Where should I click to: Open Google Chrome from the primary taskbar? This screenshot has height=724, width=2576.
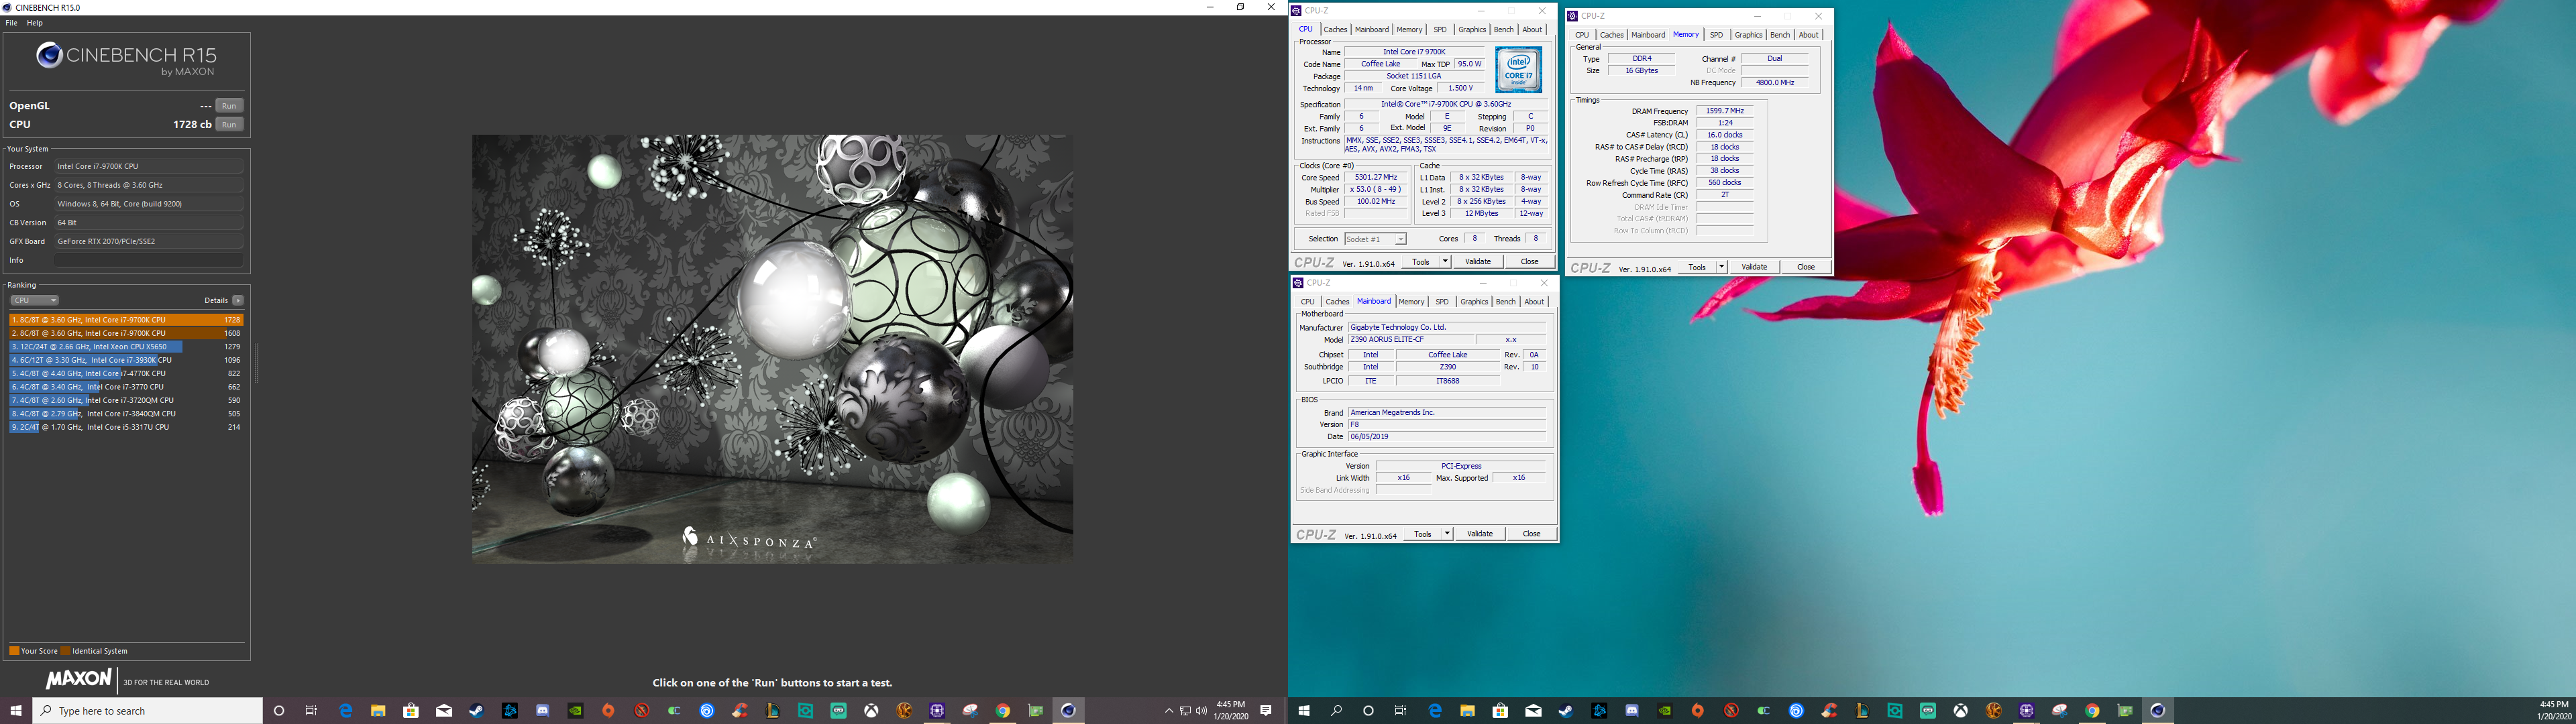[1002, 711]
